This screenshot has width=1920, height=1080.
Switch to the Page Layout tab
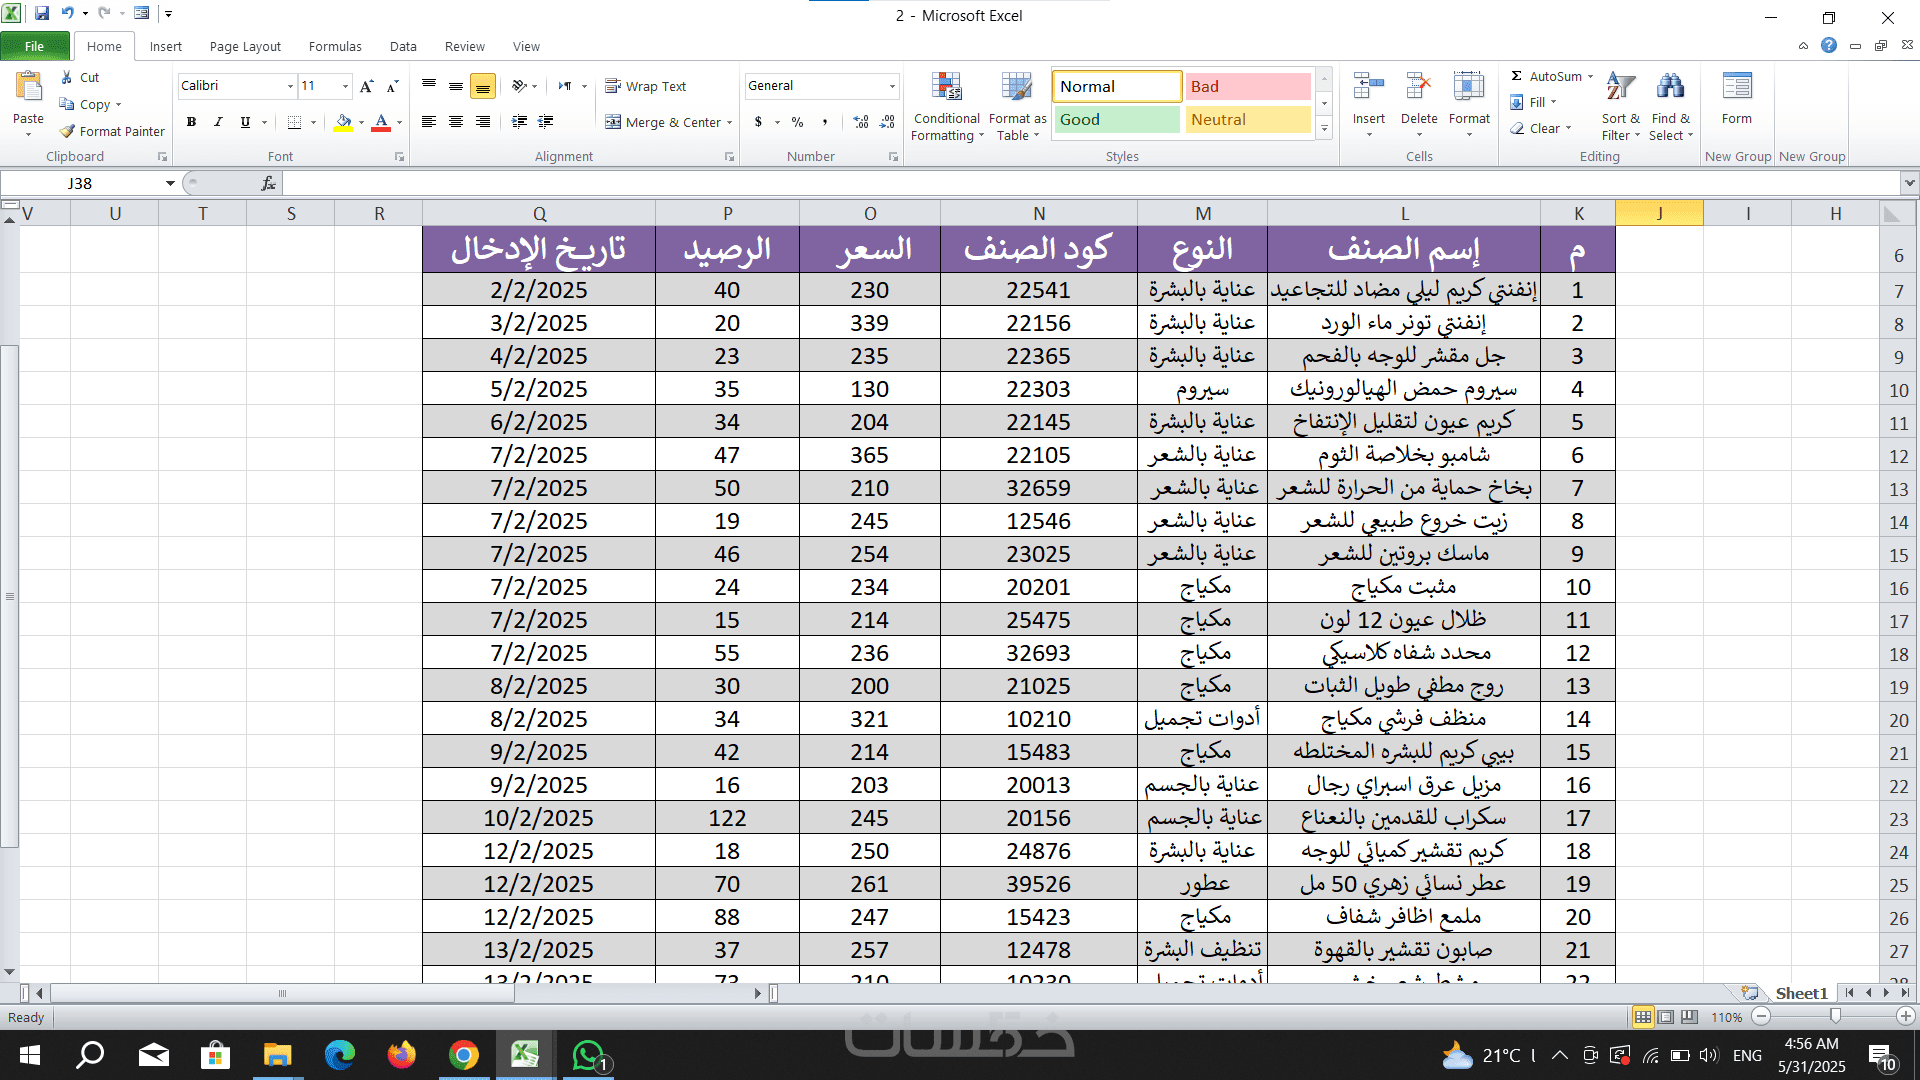pos(245,46)
